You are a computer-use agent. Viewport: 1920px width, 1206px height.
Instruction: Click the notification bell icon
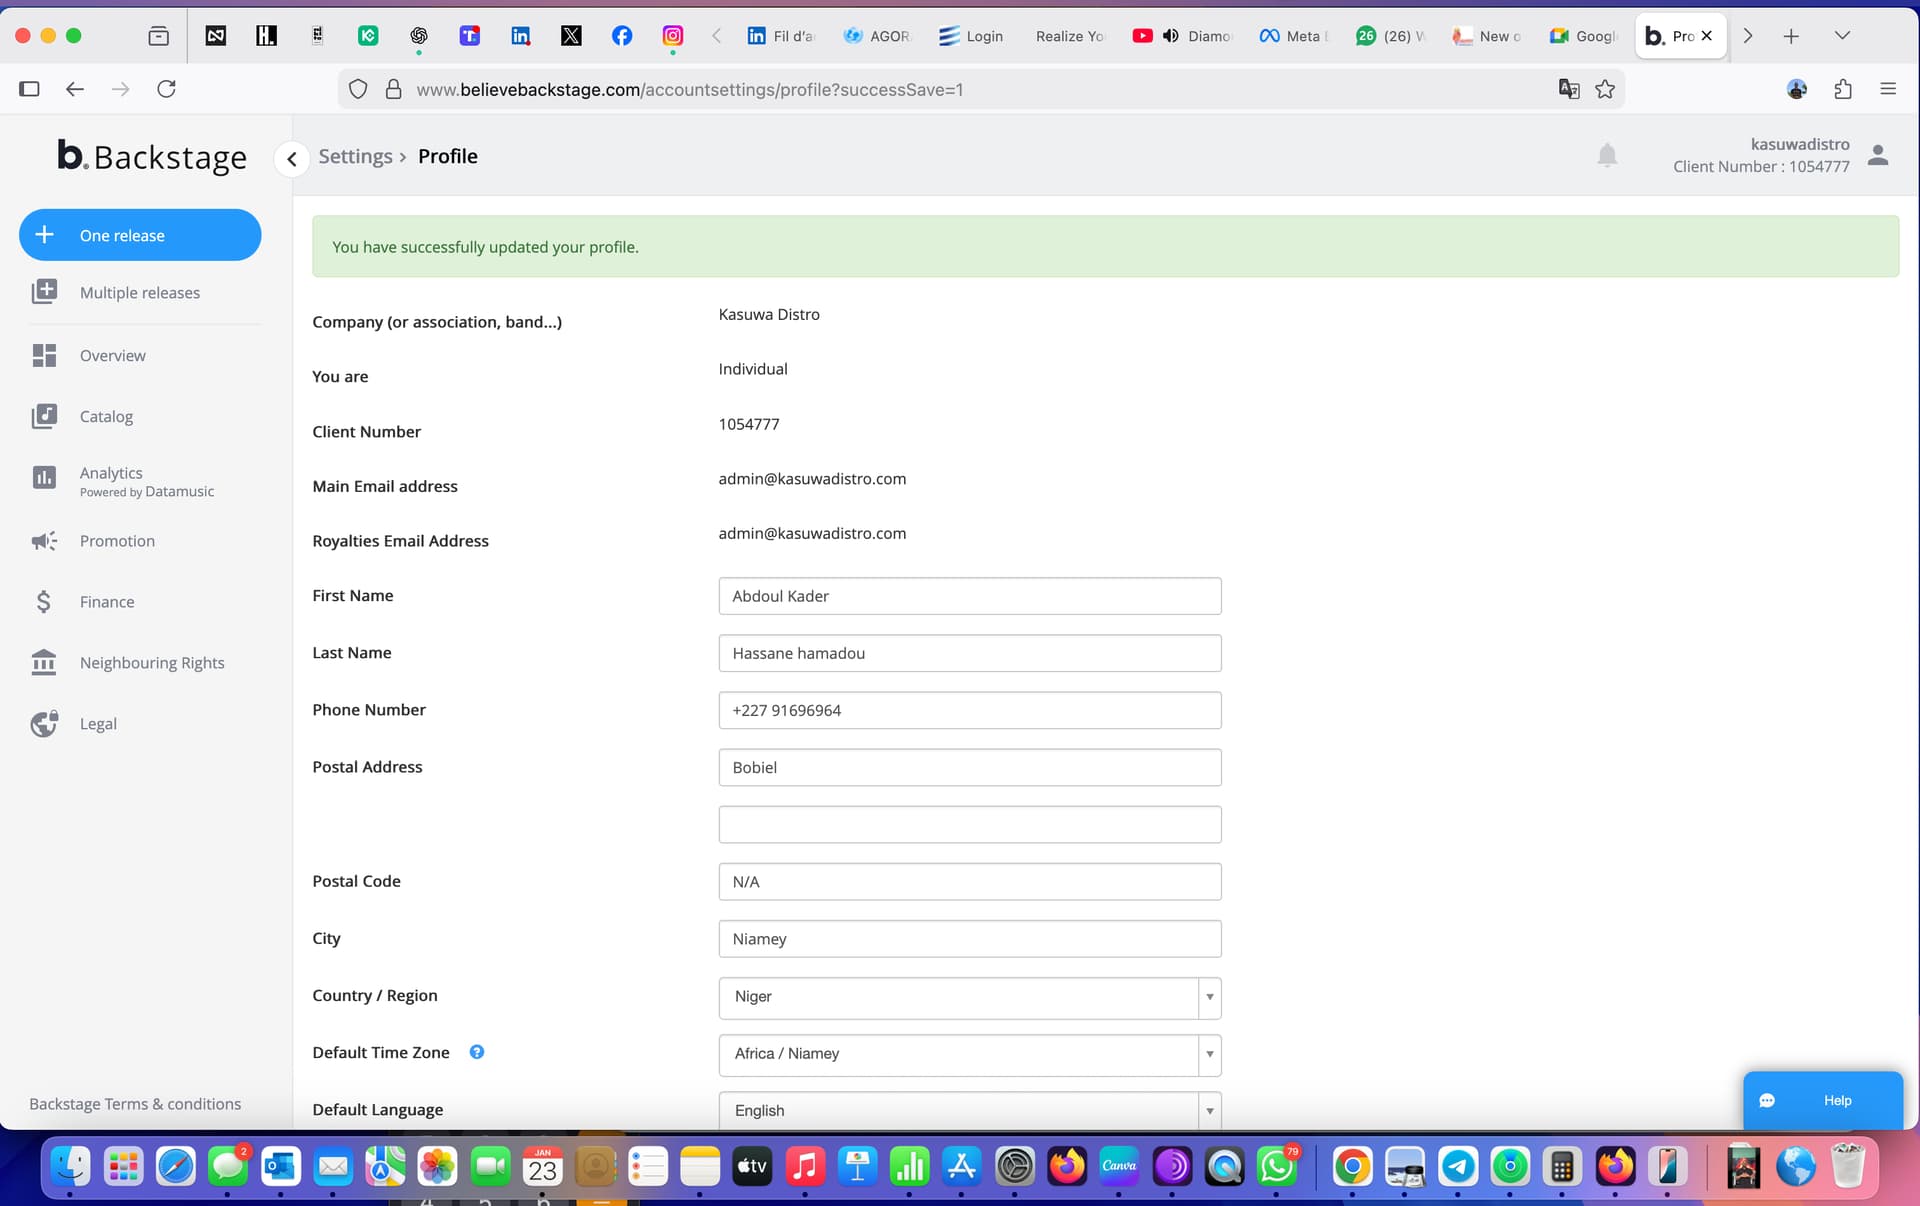[1607, 155]
